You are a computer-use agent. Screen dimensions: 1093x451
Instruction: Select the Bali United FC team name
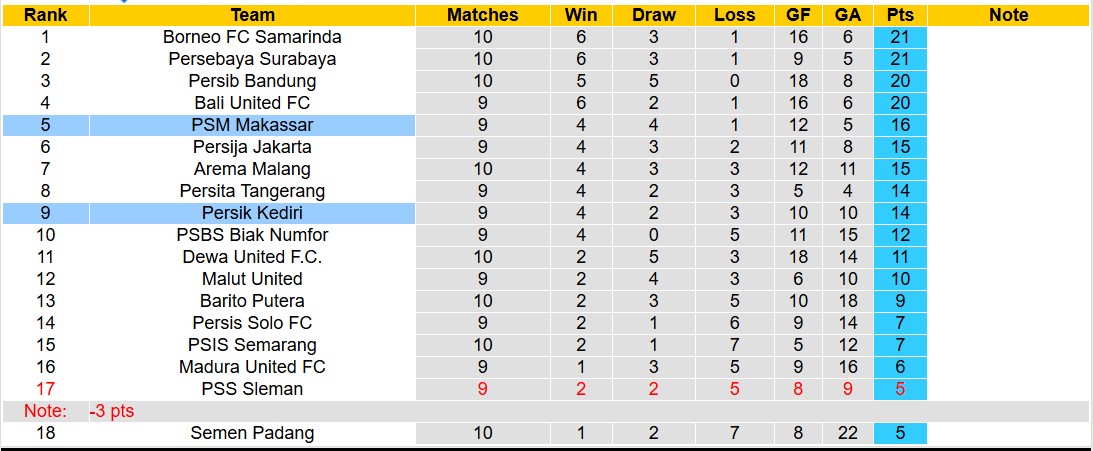(252, 103)
